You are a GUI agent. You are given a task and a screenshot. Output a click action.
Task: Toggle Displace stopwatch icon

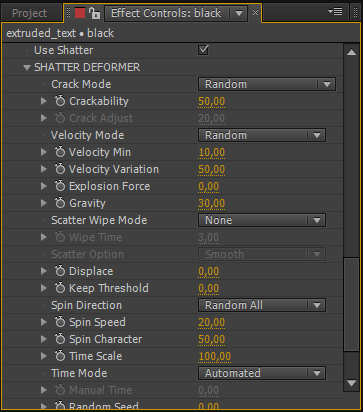click(x=60, y=271)
